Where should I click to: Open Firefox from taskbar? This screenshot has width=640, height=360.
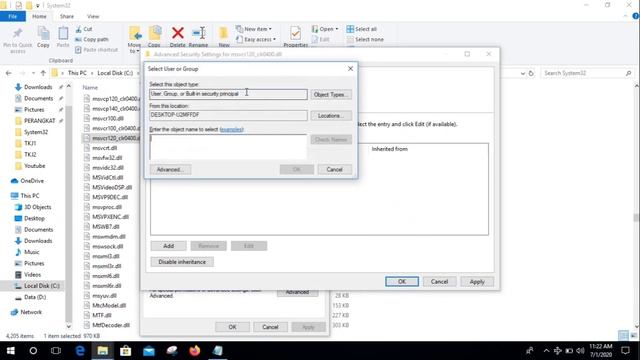pyautogui.click(x=195, y=351)
